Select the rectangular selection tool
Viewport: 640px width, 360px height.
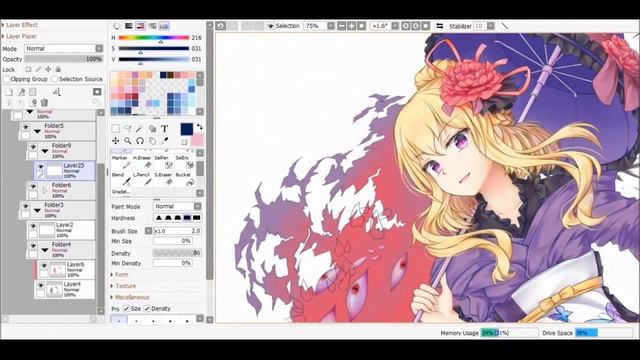click(116, 129)
